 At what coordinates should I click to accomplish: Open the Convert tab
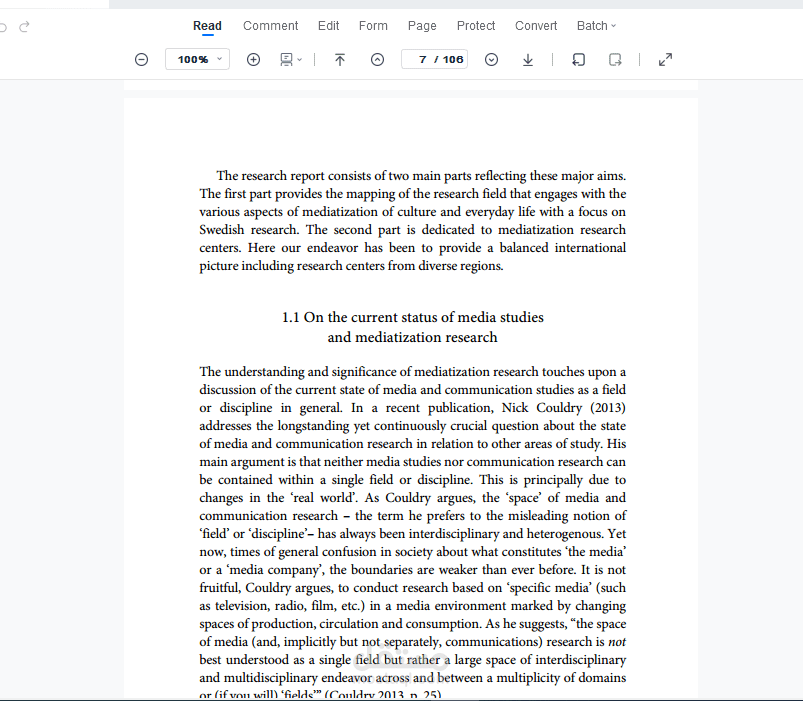pos(536,26)
